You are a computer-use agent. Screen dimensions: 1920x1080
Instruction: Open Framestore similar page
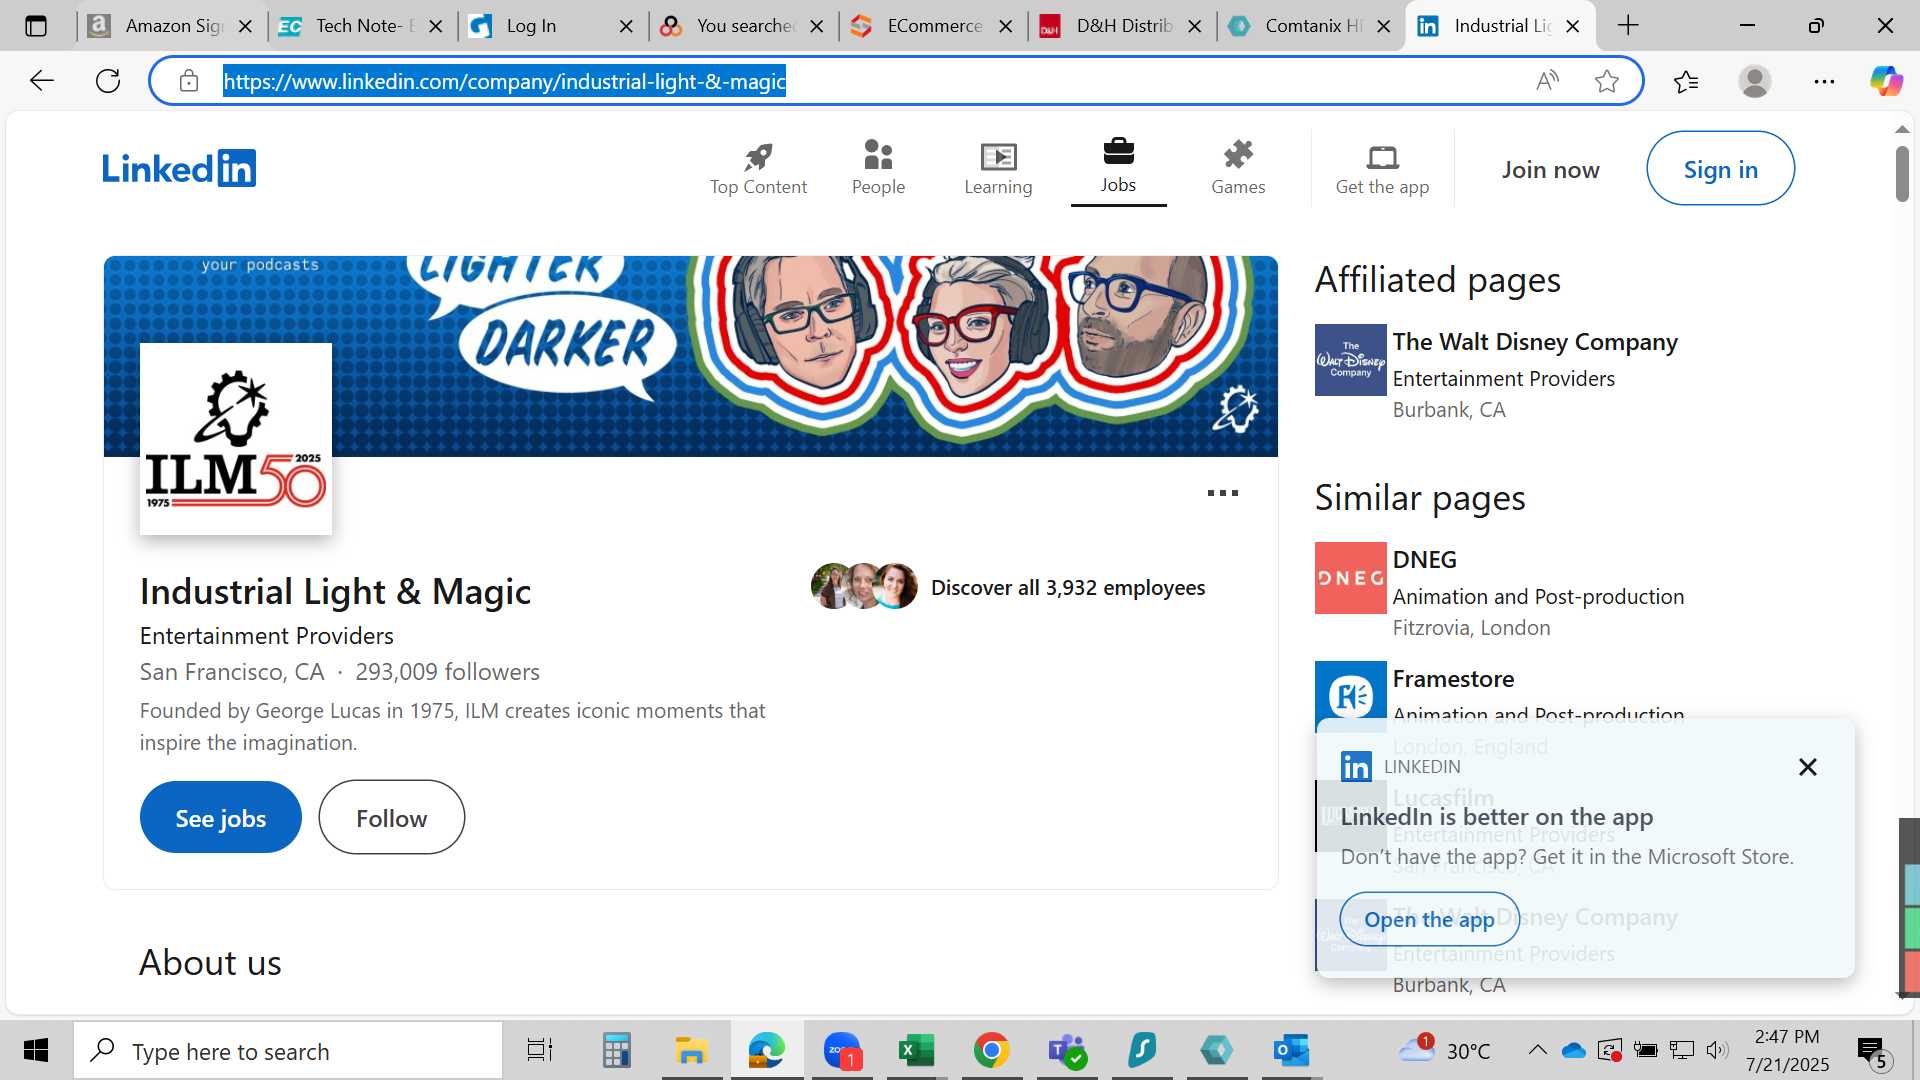click(x=1453, y=679)
